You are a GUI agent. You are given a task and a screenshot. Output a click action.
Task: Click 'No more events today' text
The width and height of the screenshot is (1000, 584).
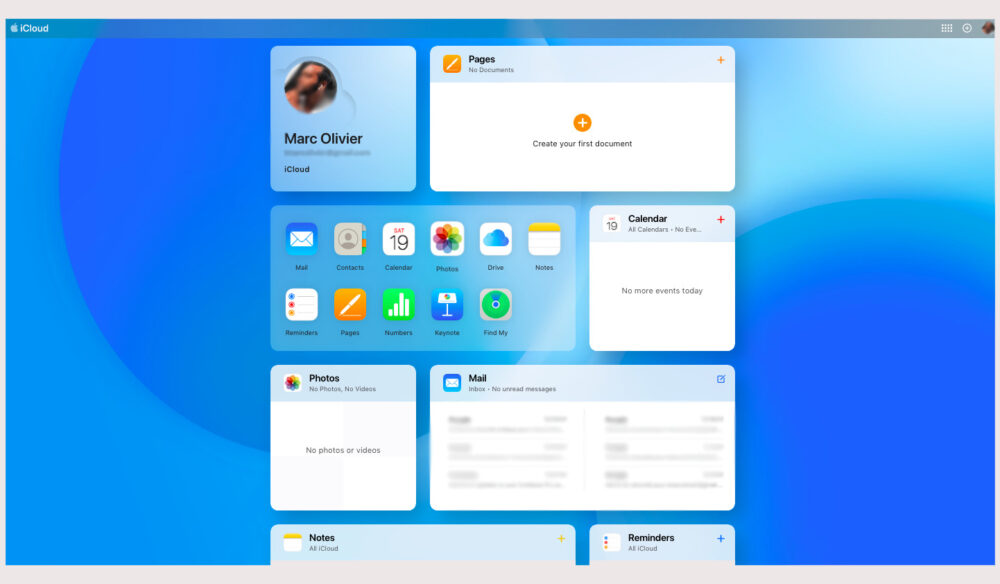coord(662,291)
